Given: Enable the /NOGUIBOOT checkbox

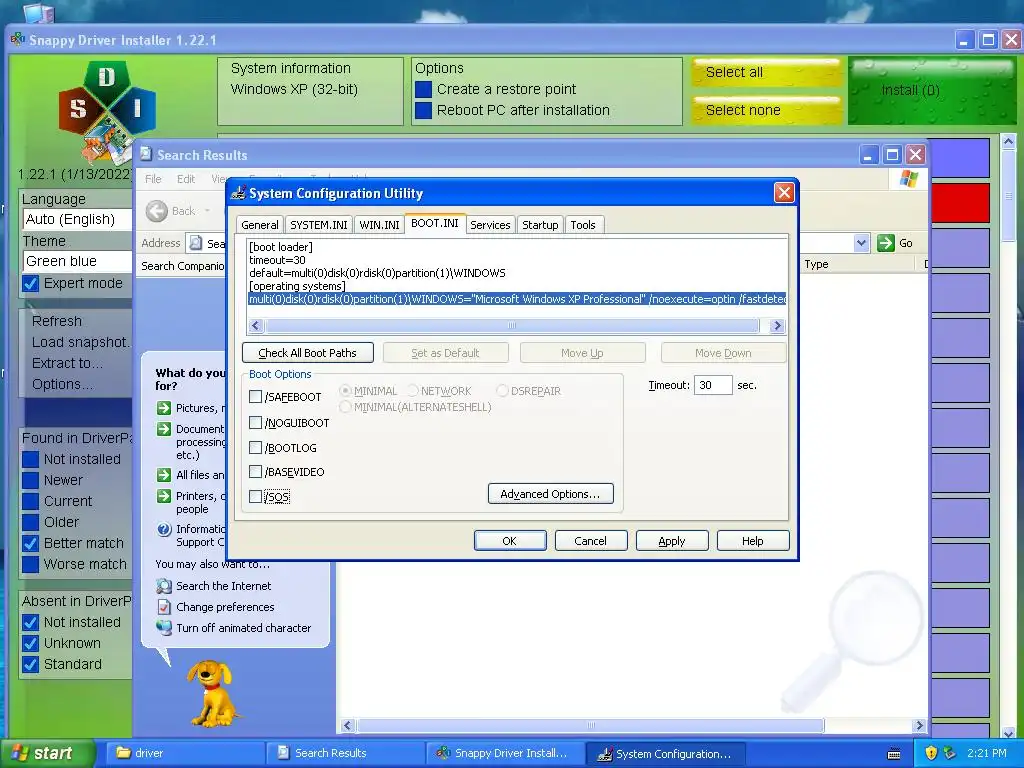Looking at the screenshot, I should click(255, 423).
